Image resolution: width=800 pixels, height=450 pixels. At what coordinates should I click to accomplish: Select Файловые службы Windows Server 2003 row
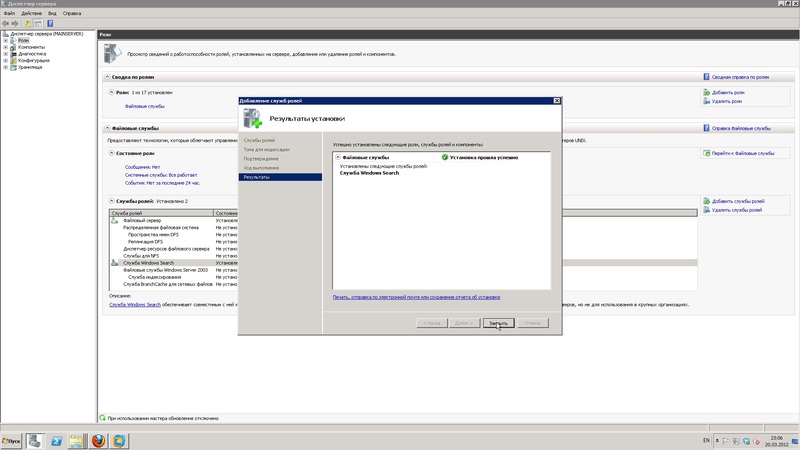tap(165, 270)
